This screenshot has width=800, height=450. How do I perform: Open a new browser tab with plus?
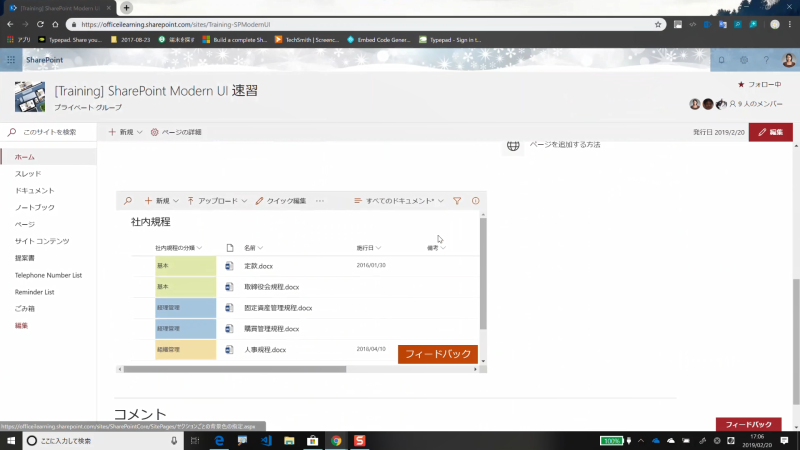click(x=127, y=8)
